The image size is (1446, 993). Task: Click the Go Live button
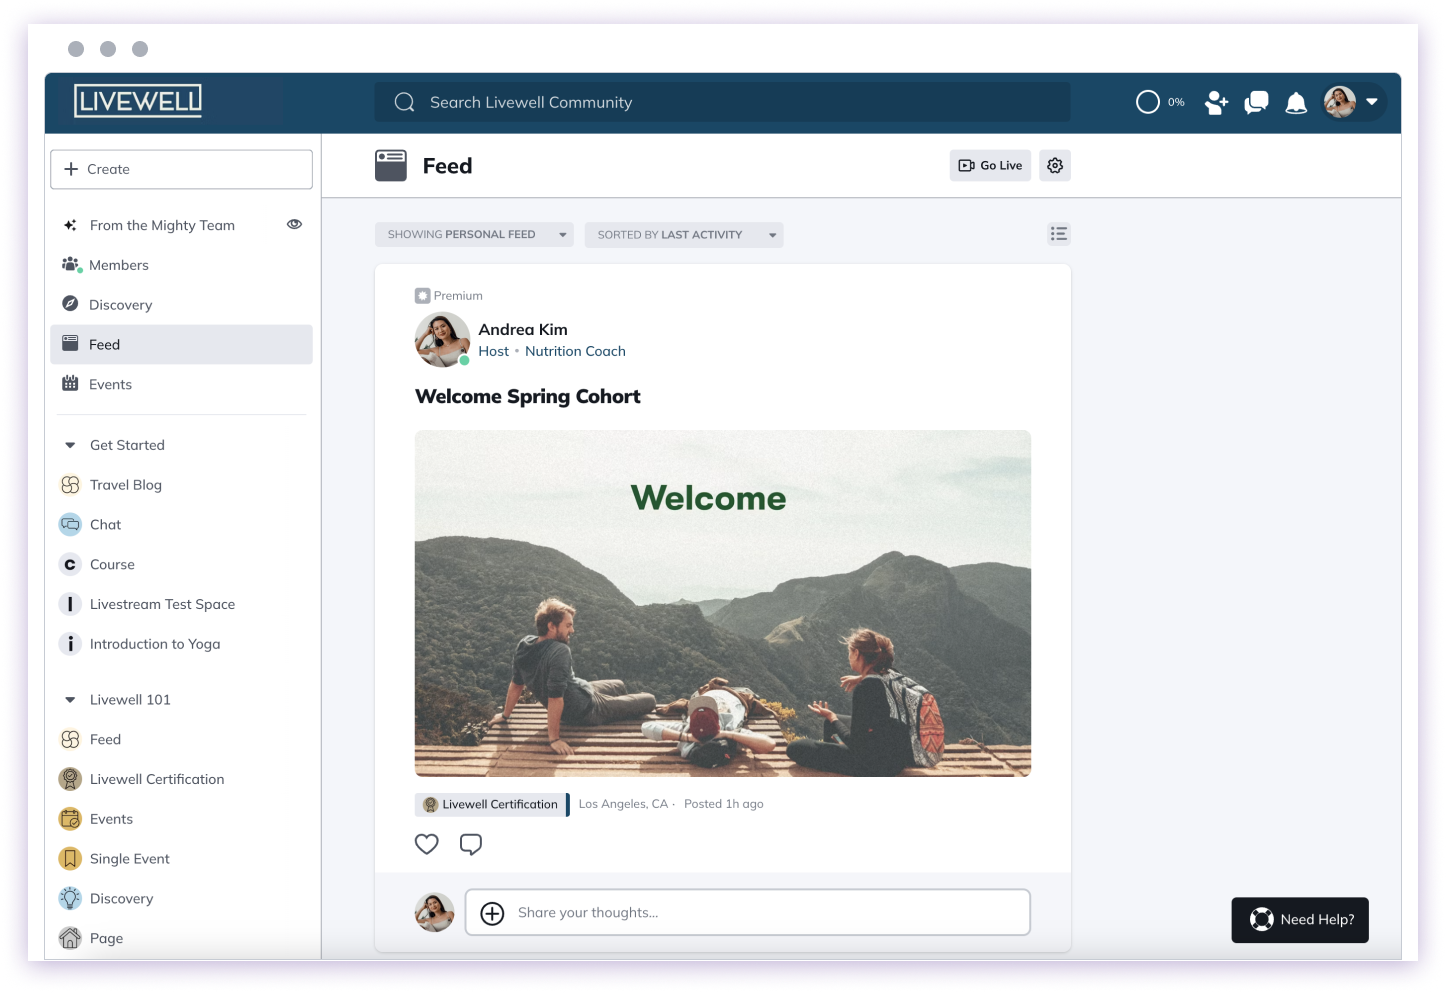[x=989, y=165]
